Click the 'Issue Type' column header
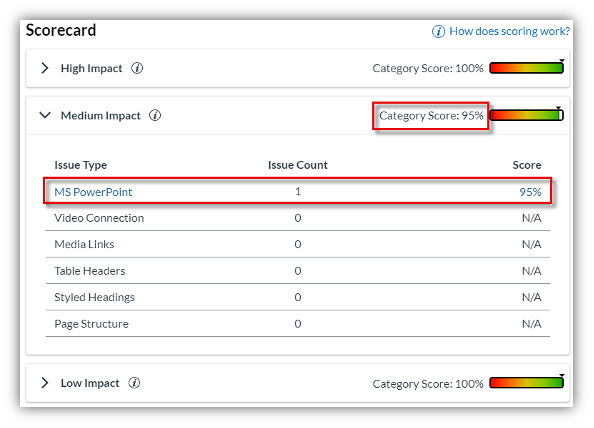The width and height of the screenshot is (594, 428). [x=81, y=165]
